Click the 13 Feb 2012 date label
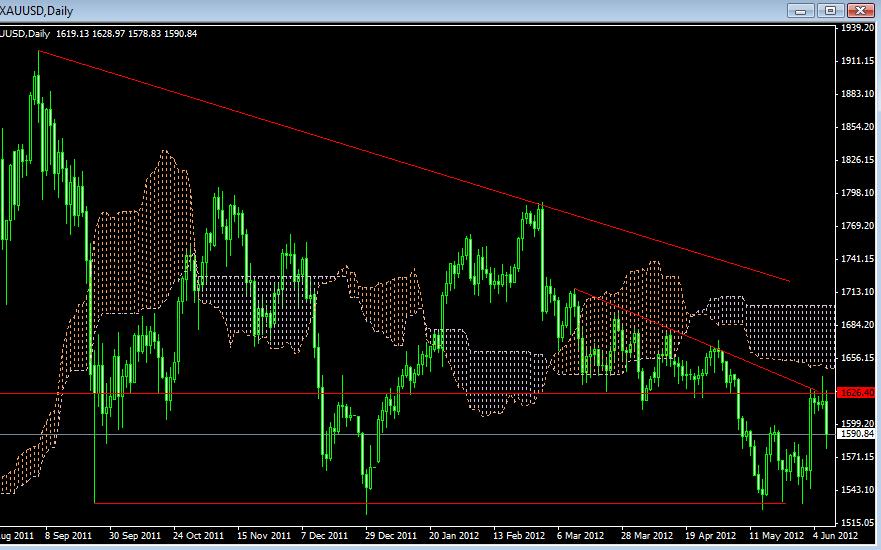The height and width of the screenshot is (550, 881). [x=519, y=535]
